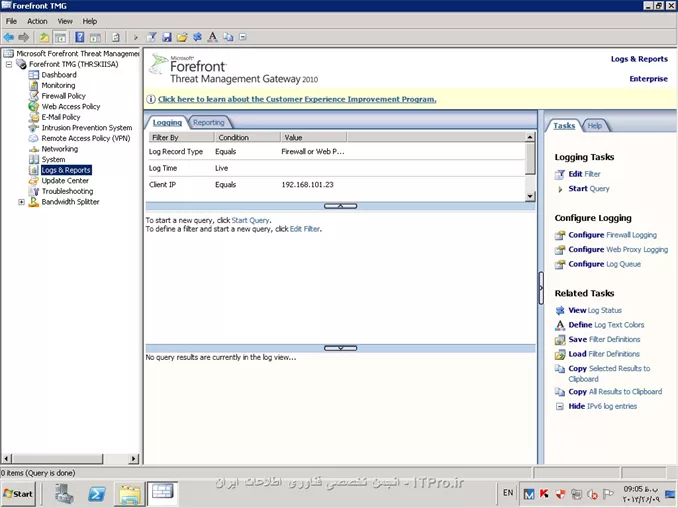
Task: Open the View menu
Action: click(65, 21)
